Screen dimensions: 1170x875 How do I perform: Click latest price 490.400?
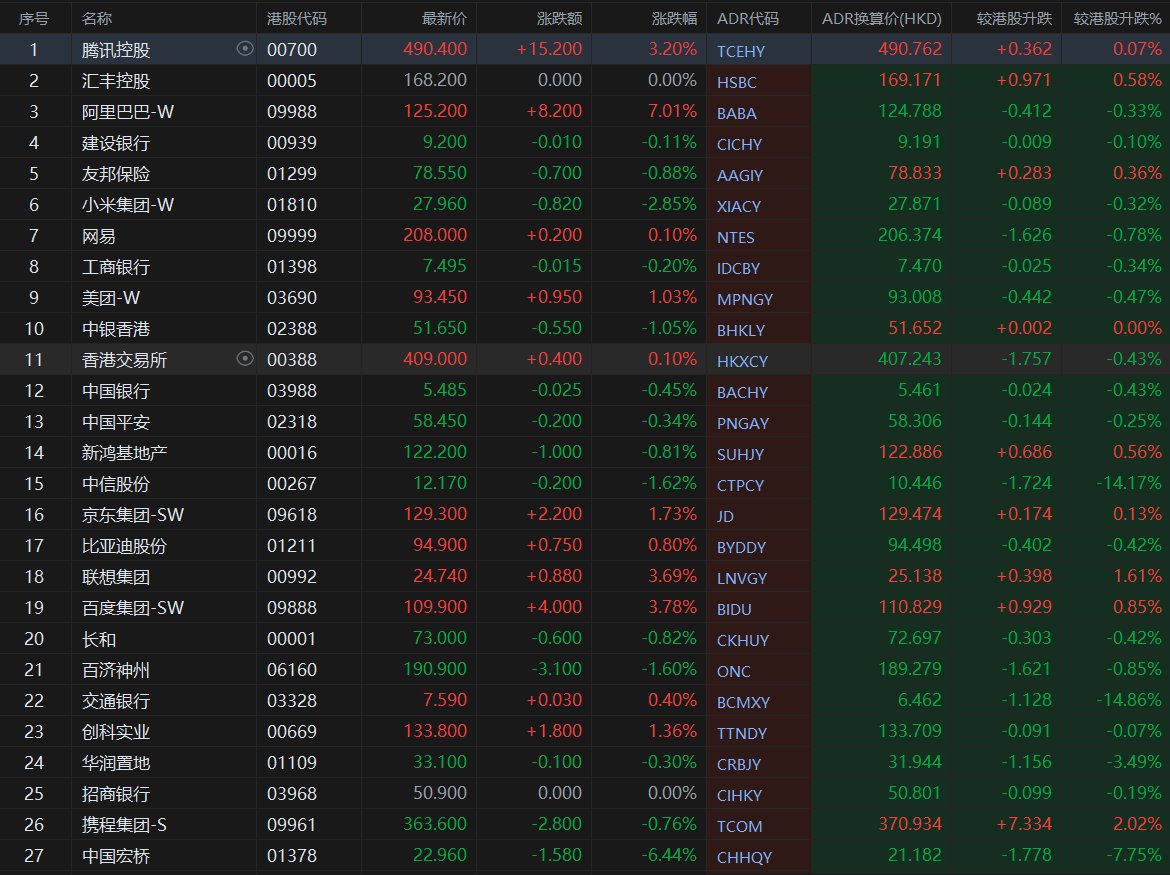(x=435, y=48)
